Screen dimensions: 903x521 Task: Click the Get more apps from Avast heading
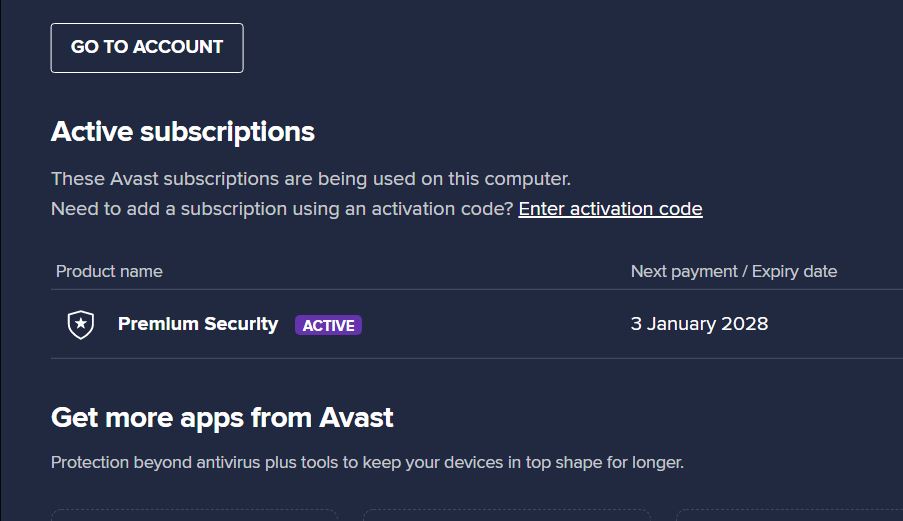[x=222, y=417]
